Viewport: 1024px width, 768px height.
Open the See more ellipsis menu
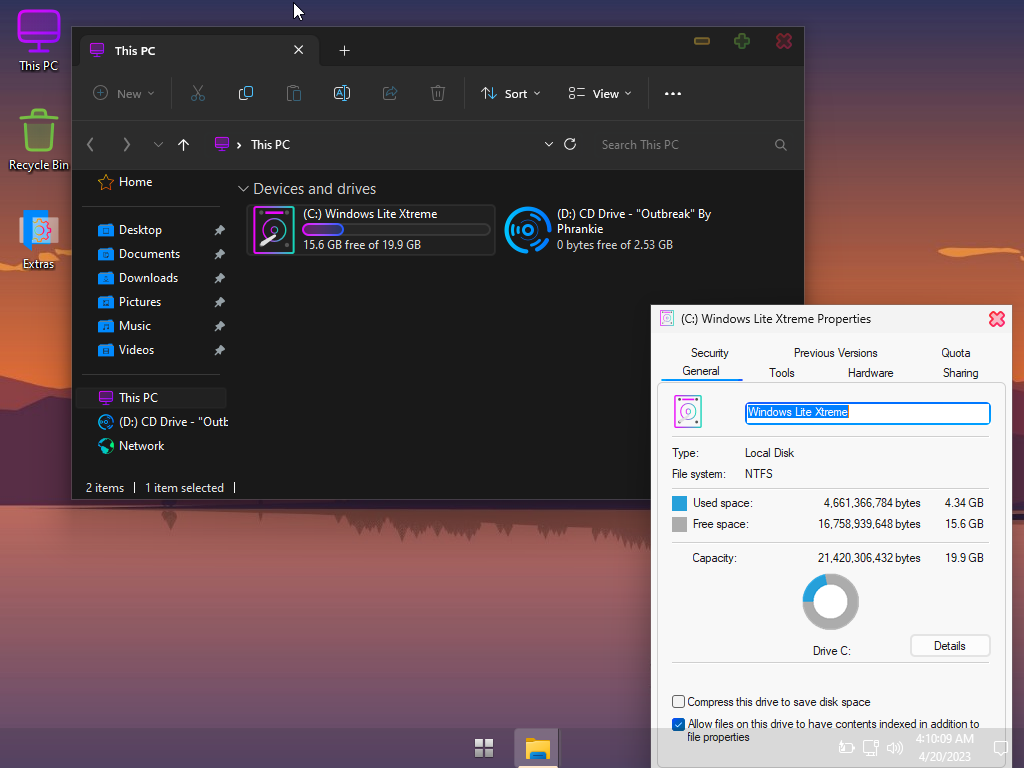click(673, 93)
